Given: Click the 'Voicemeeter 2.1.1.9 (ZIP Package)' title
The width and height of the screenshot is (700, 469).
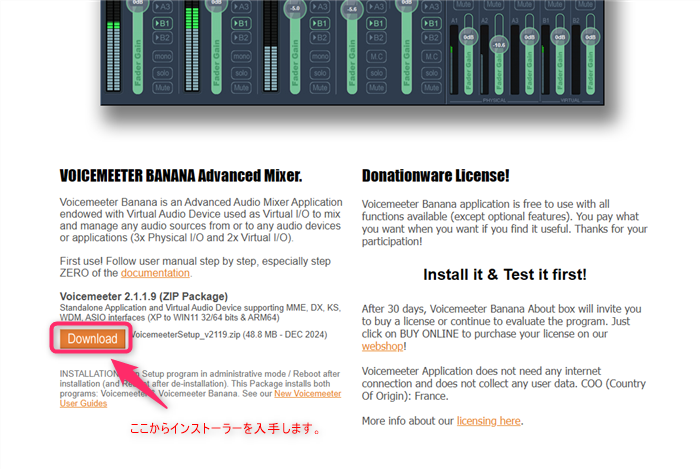Looking at the screenshot, I should (x=144, y=296).
